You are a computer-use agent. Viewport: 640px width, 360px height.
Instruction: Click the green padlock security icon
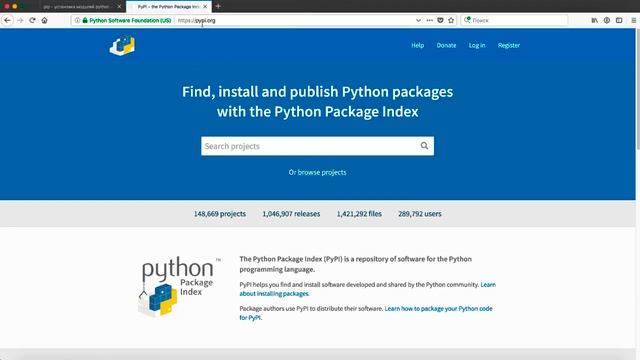[85, 20]
